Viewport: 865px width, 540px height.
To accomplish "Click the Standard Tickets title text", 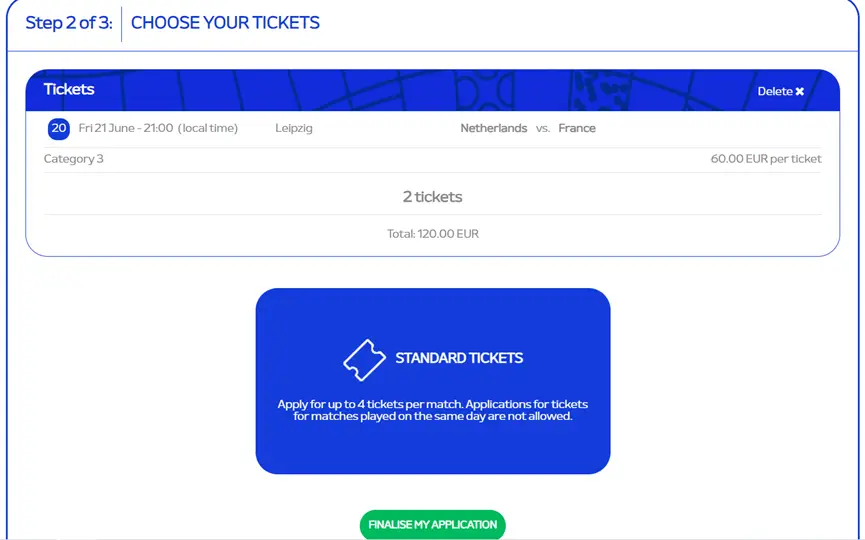I will [459, 358].
